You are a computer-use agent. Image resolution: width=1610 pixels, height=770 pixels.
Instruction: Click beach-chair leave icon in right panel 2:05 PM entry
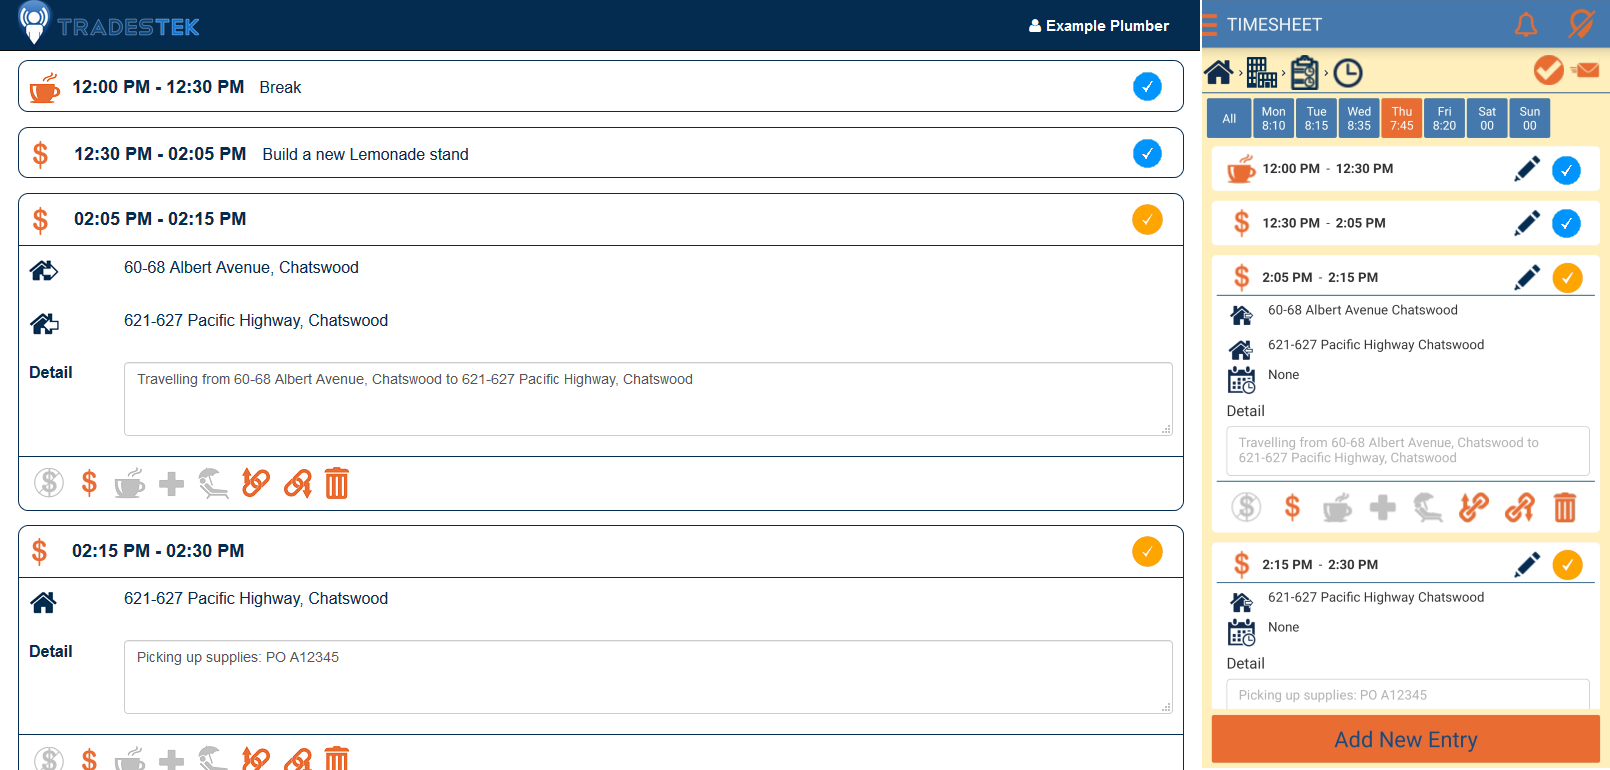tap(1427, 508)
